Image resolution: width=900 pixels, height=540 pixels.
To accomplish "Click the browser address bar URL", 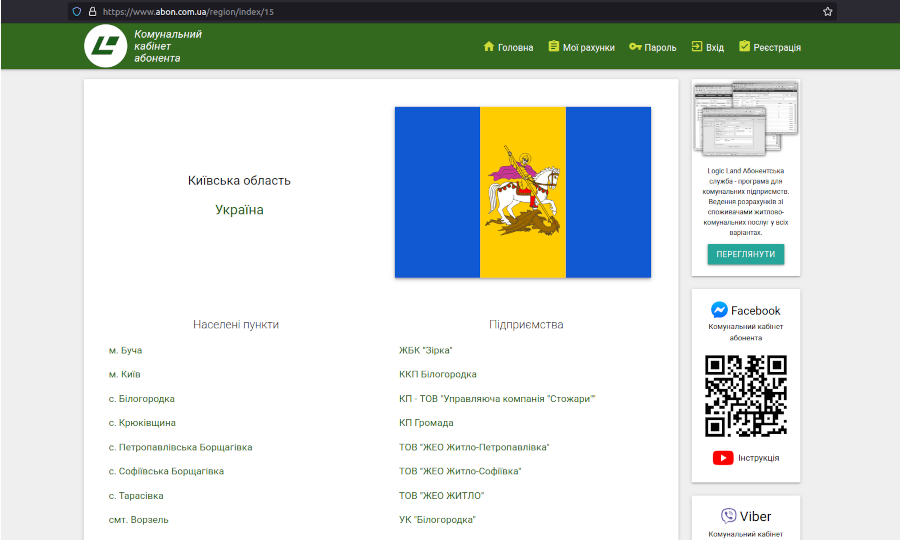I will [x=188, y=11].
